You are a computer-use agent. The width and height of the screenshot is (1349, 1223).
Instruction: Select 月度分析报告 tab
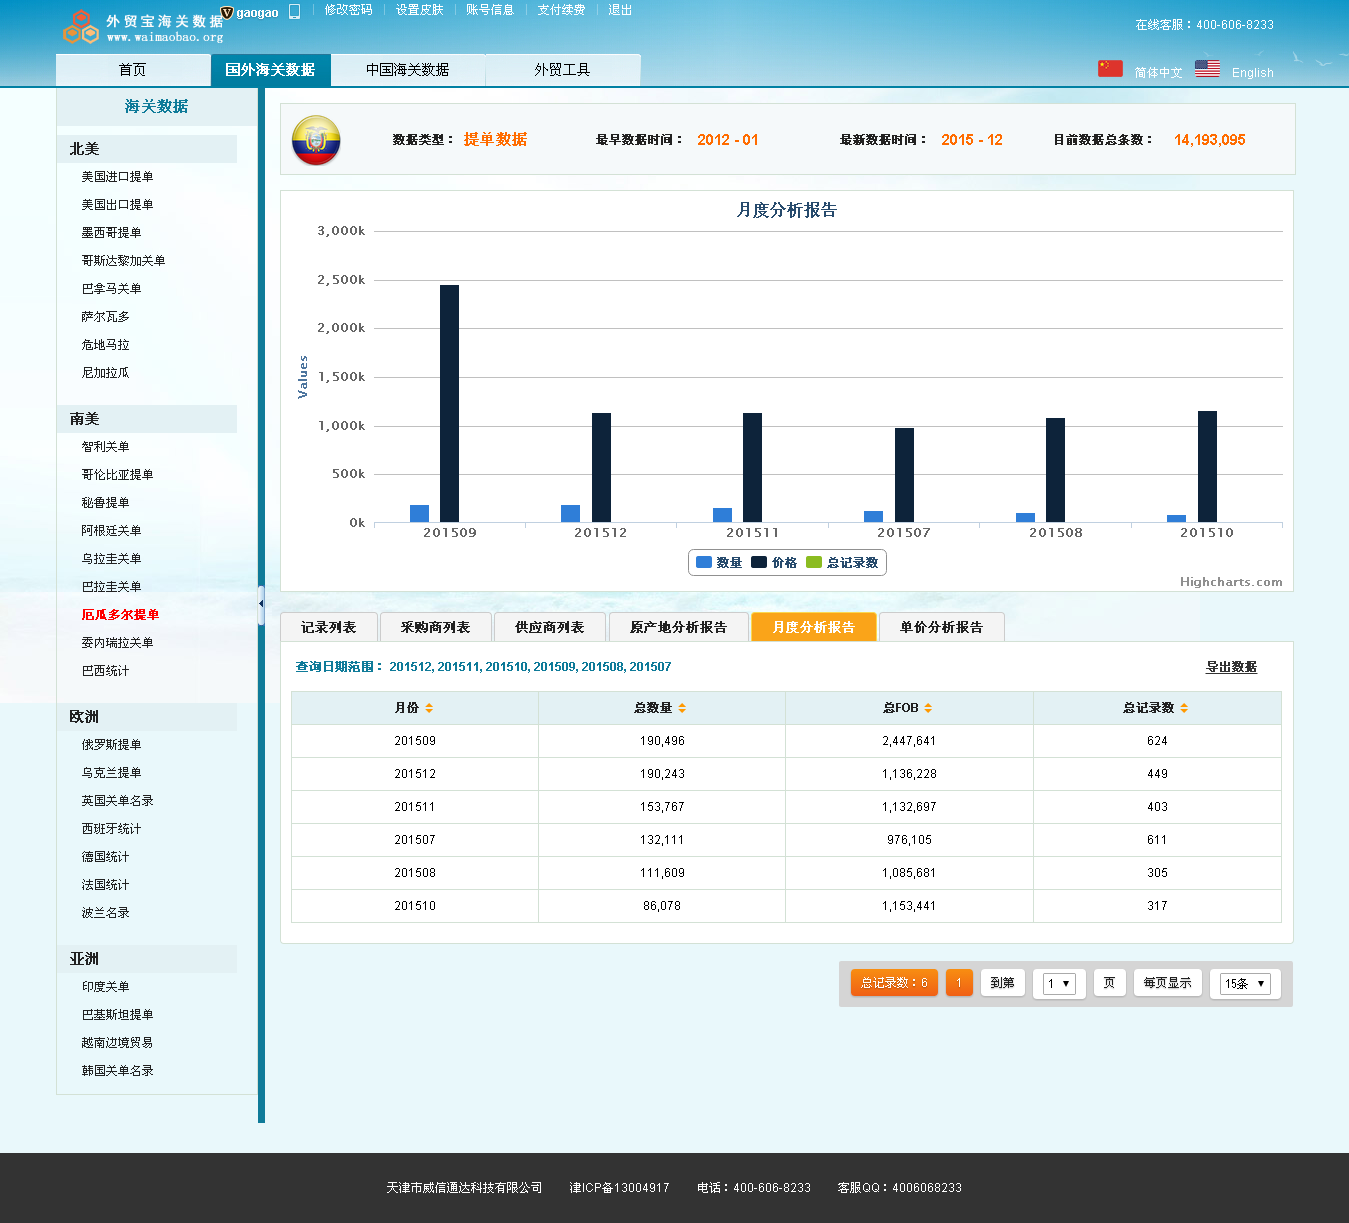tap(814, 627)
